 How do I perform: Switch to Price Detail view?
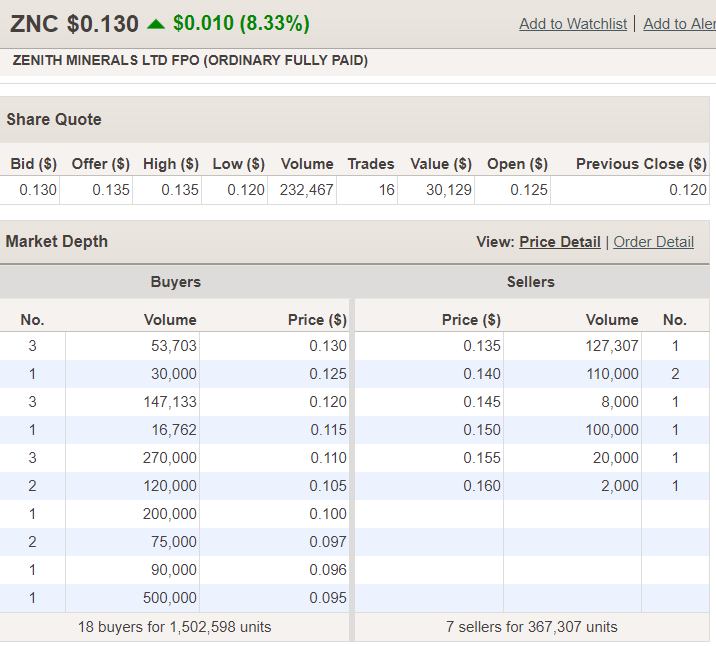[x=560, y=242]
